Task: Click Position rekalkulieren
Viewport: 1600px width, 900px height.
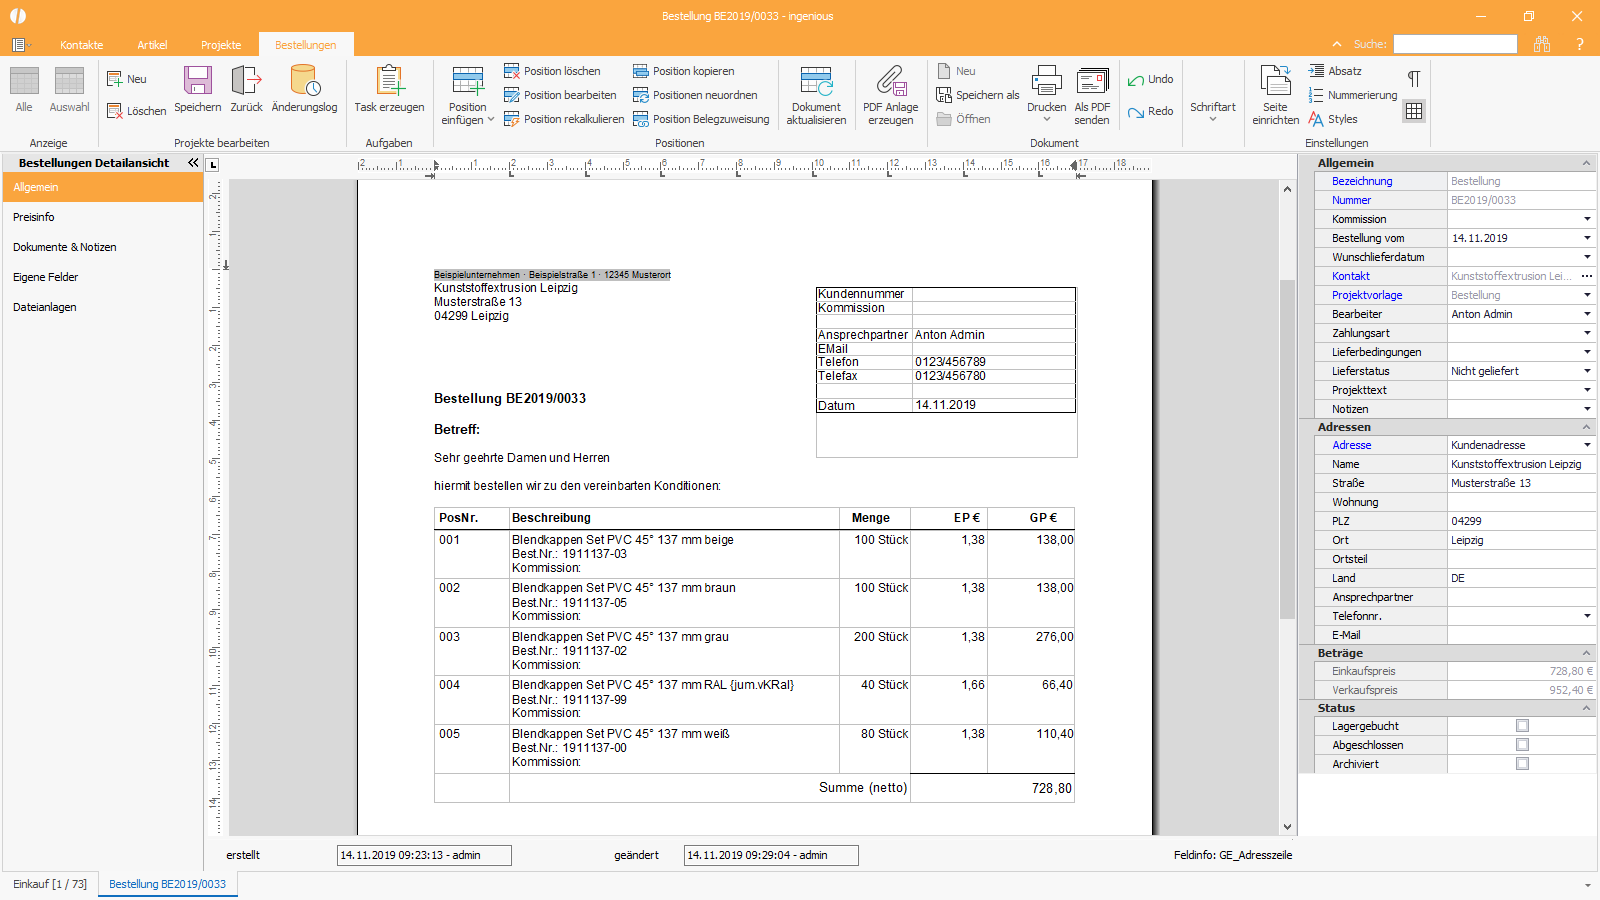Action: coord(564,119)
